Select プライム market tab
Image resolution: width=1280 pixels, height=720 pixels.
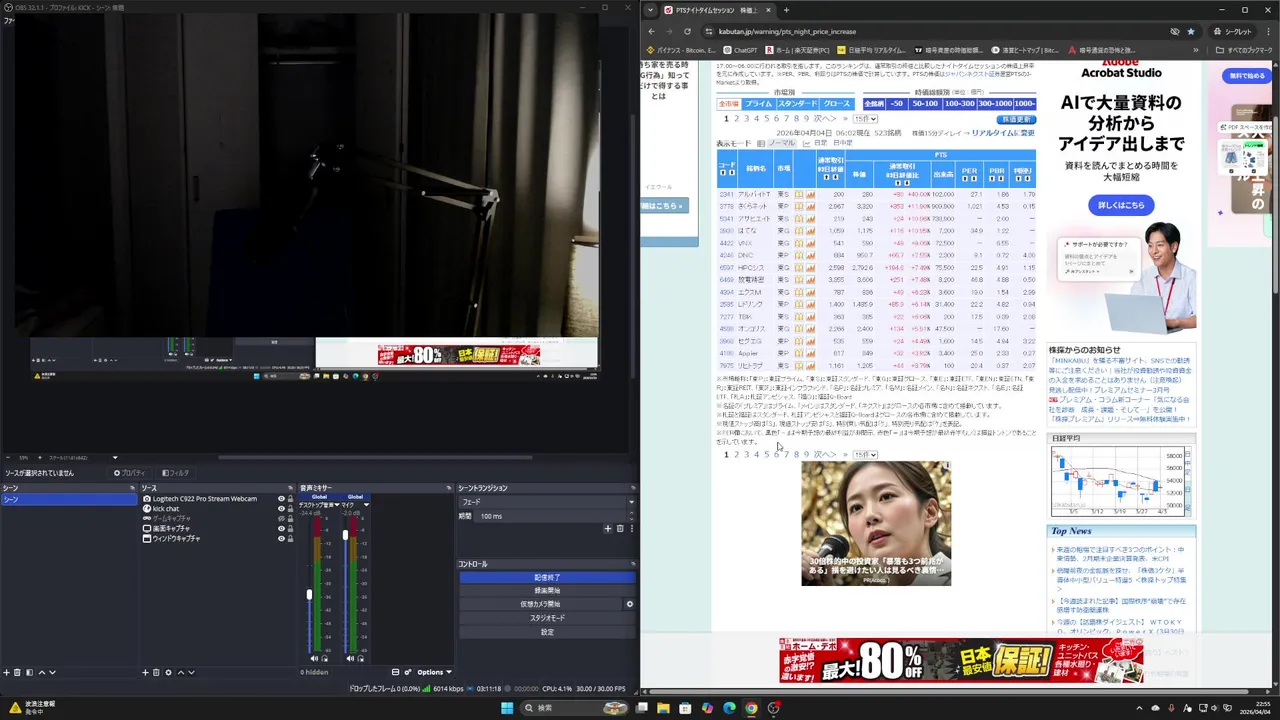[758, 104]
